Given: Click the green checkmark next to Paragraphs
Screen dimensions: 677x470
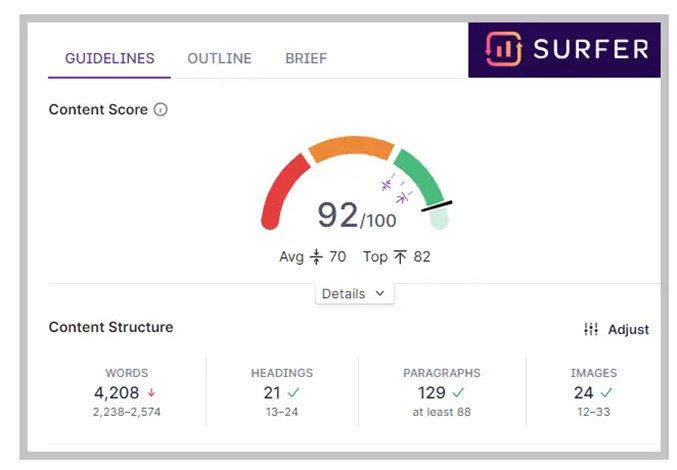Looking at the screenshot, I should (458, 393).
